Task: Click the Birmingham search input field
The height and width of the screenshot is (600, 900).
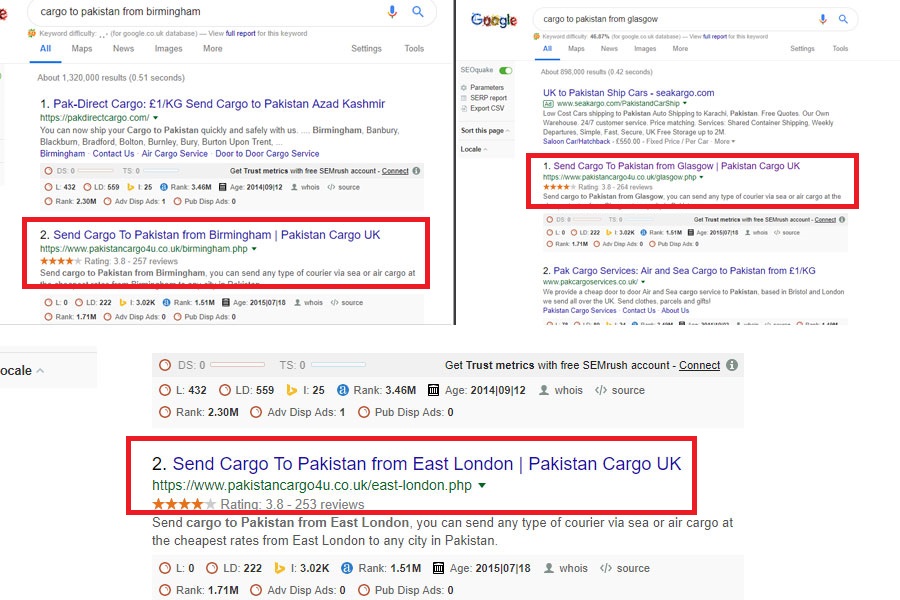Action: point(207,11)
